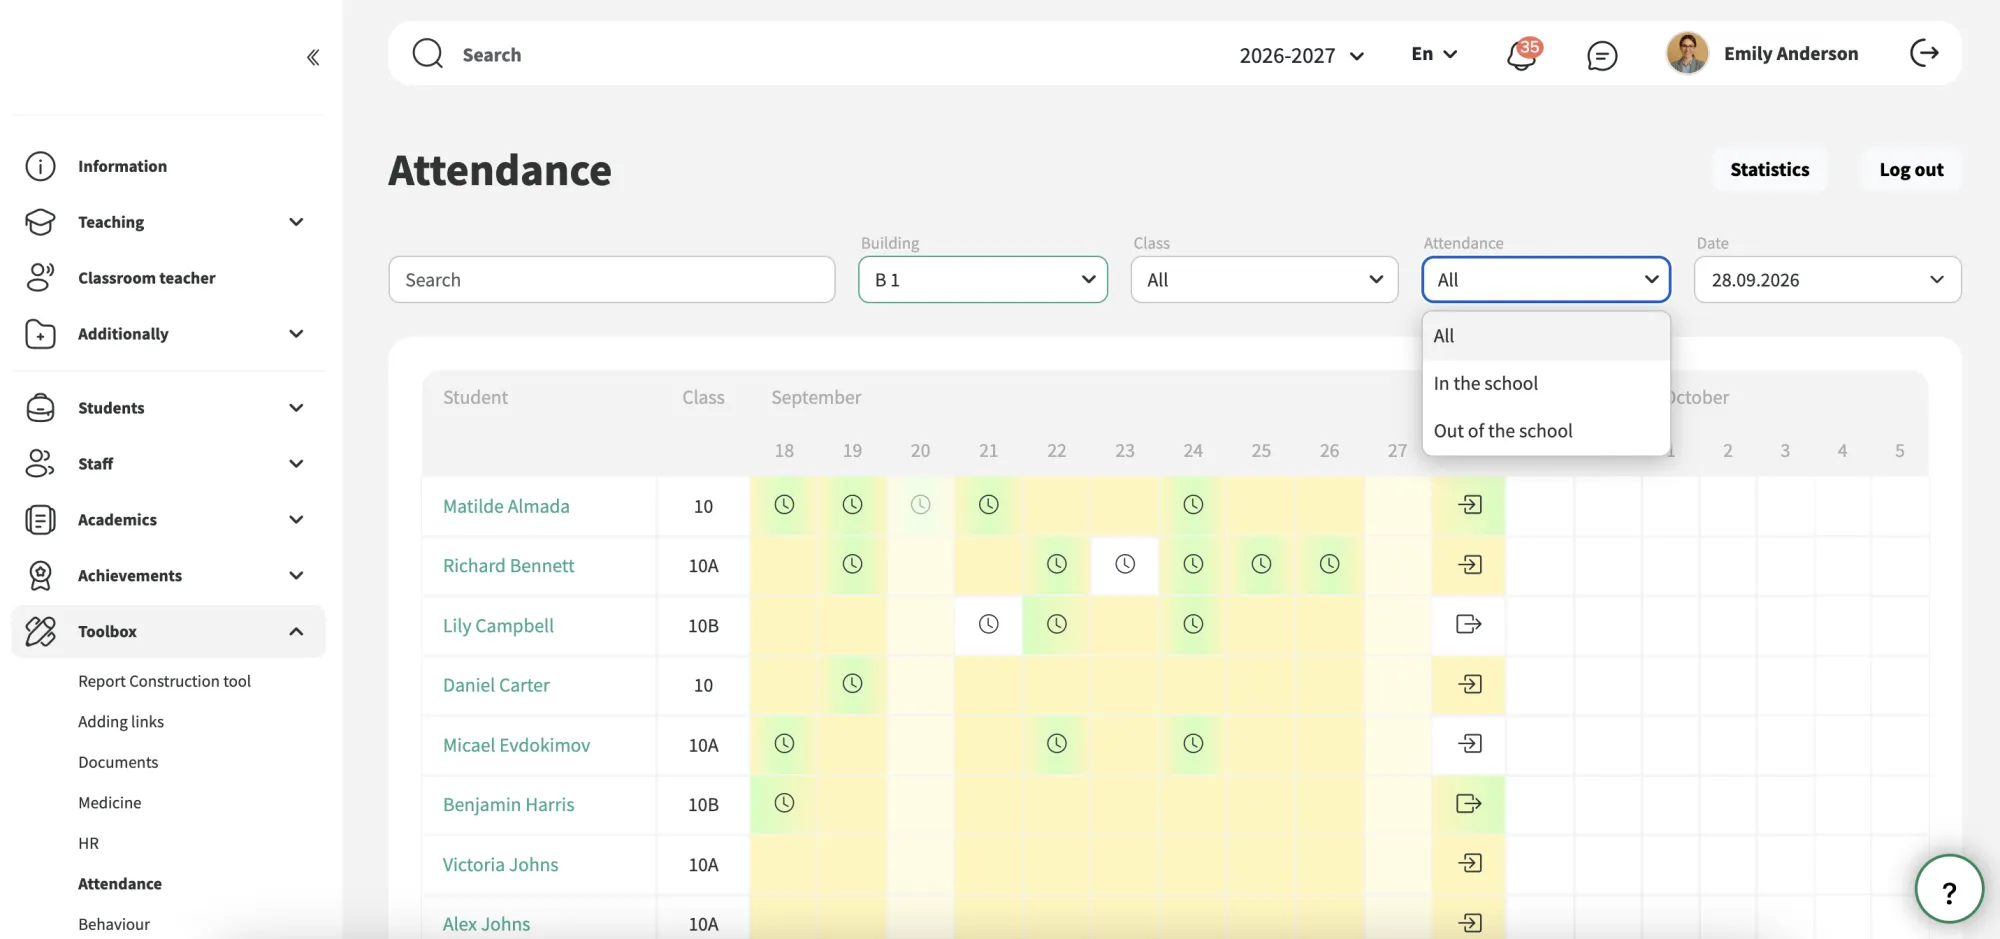Click Micael Evdokimov's clock icon on September 22
Viewport: 2000px width, 939px height.
1057,743
